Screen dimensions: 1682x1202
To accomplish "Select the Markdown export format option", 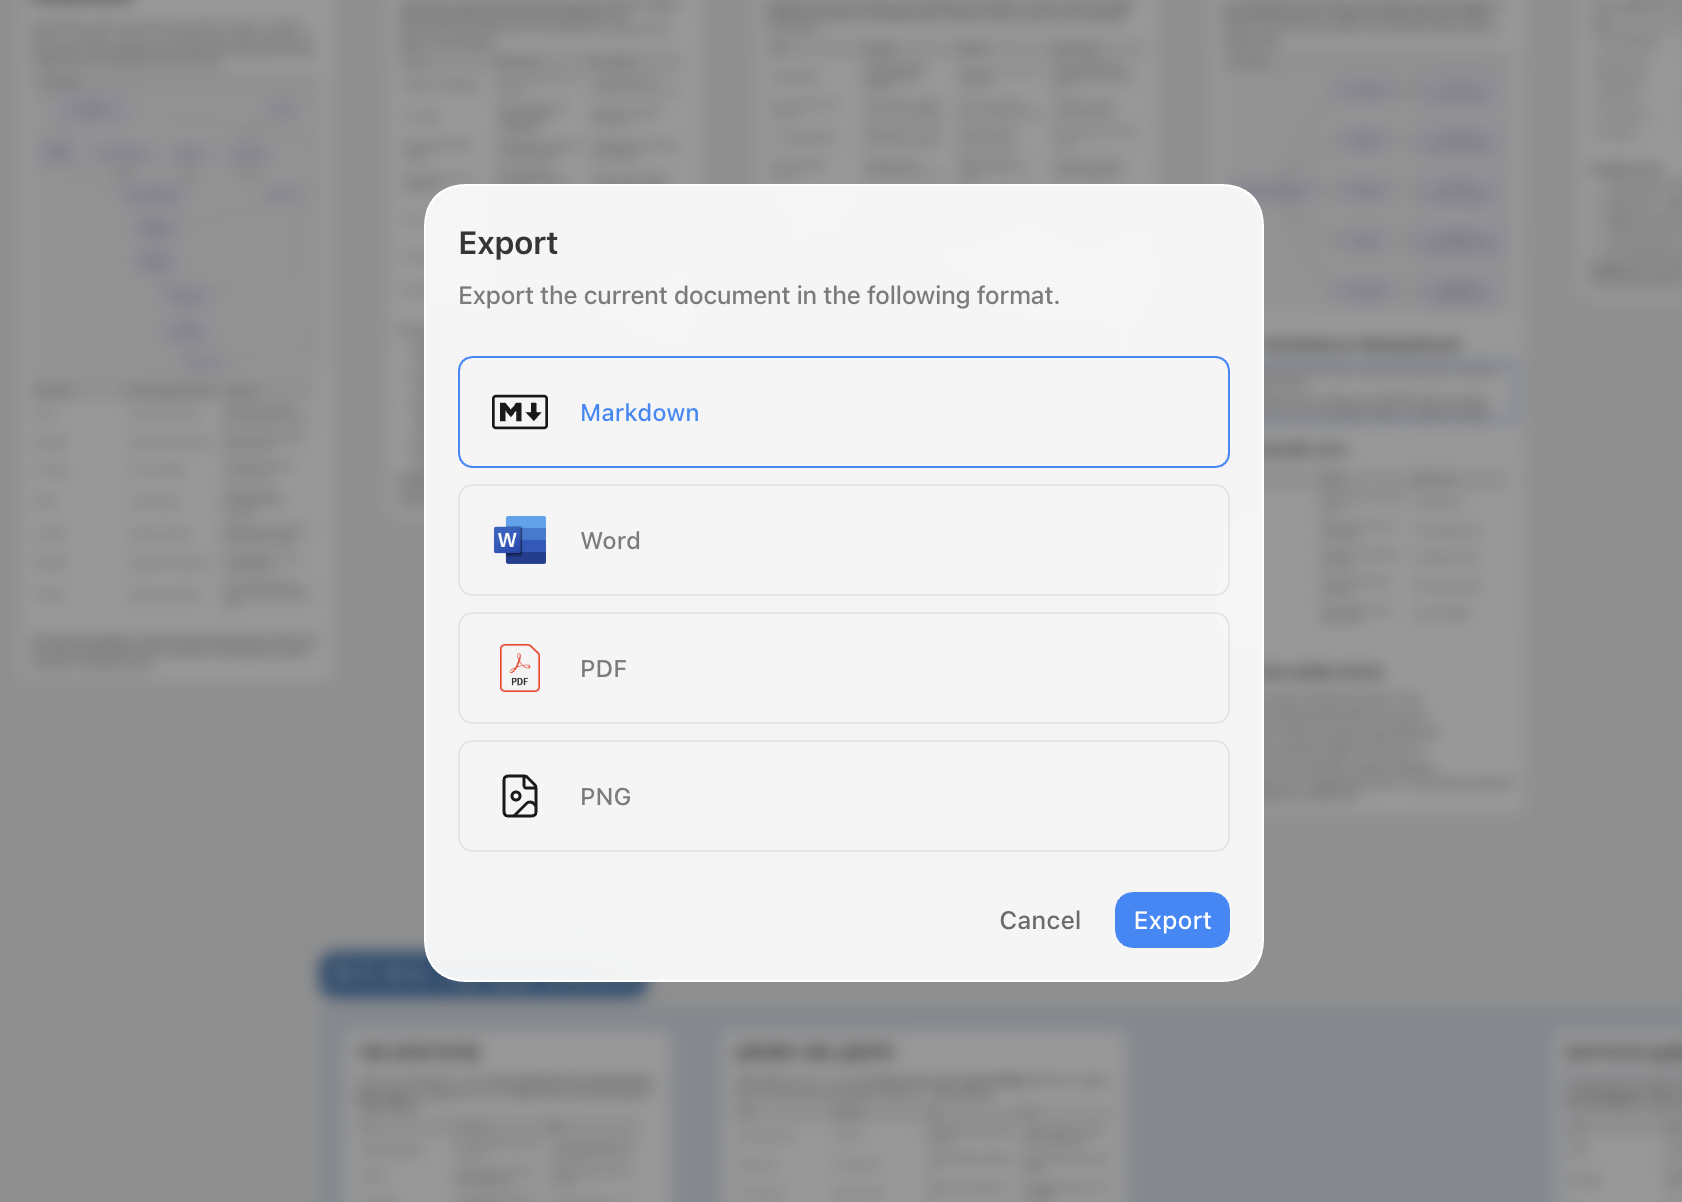I will point(843,412).
